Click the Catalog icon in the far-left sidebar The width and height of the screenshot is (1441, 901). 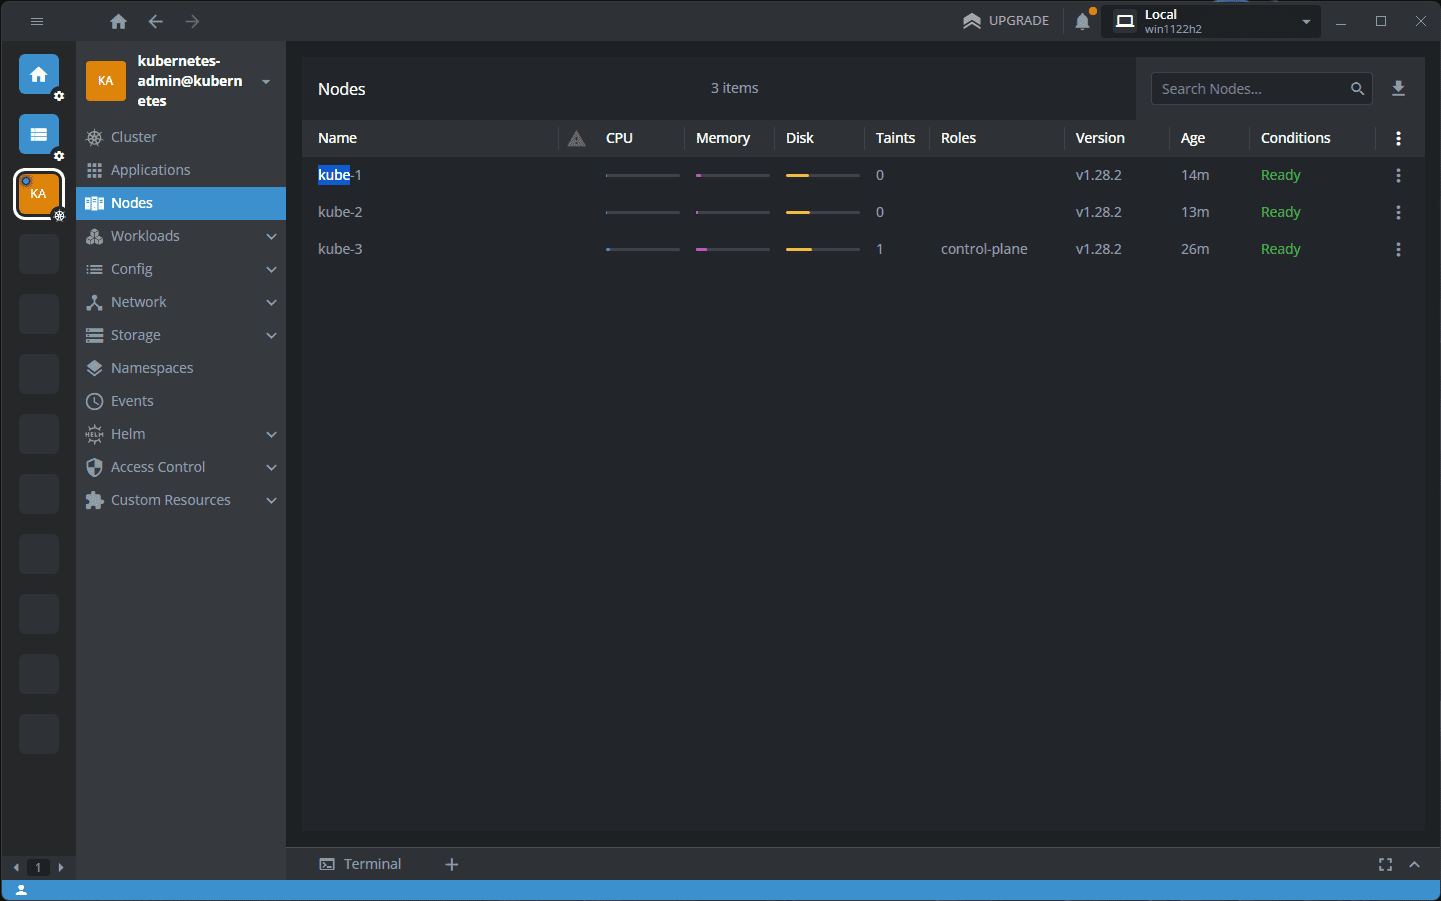pos(38,134)
